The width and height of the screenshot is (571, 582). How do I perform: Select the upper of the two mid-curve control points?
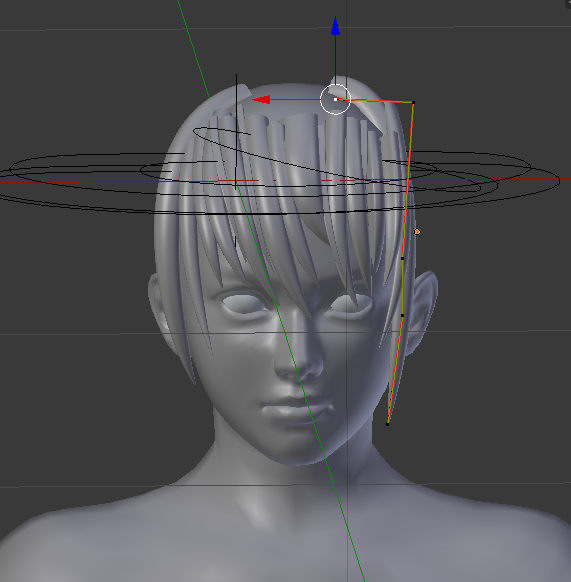coord(402,258)
